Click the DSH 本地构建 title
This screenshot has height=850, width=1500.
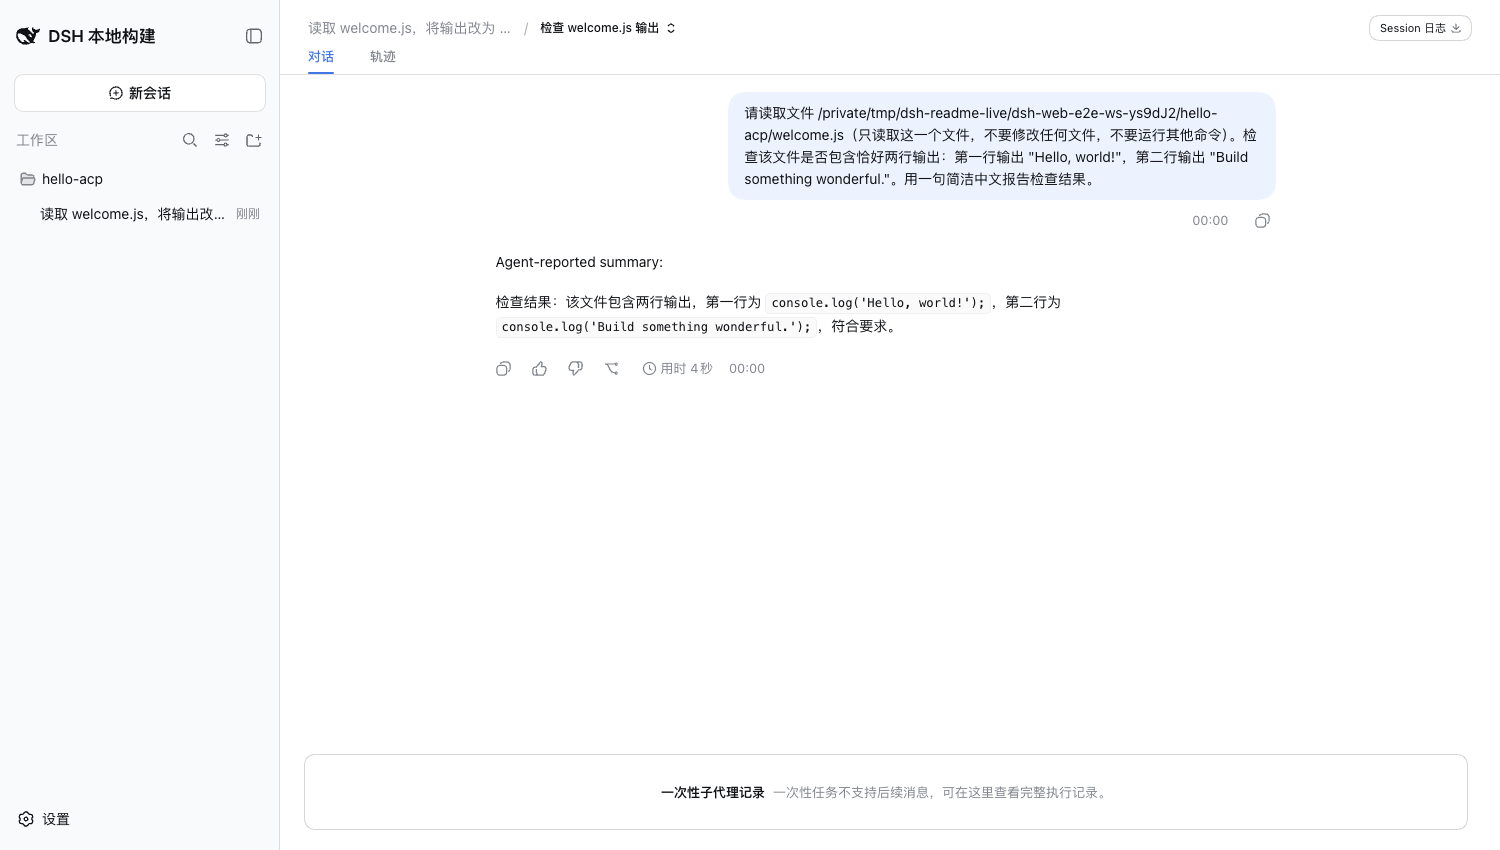coord(102,36)
